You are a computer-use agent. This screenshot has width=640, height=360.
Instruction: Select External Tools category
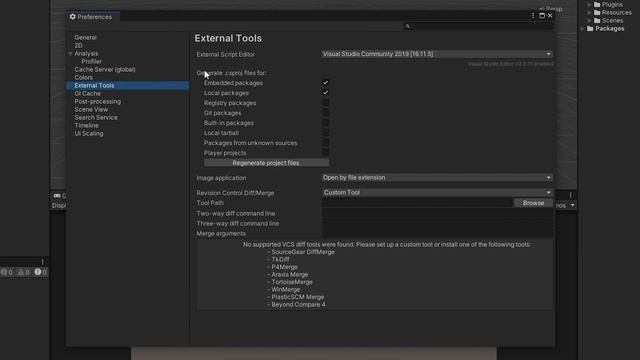[127, 85]
